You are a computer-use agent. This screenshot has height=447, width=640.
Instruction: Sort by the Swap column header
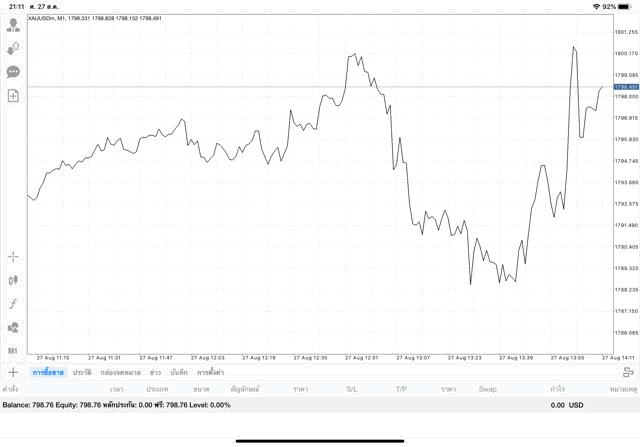point(487,388)
